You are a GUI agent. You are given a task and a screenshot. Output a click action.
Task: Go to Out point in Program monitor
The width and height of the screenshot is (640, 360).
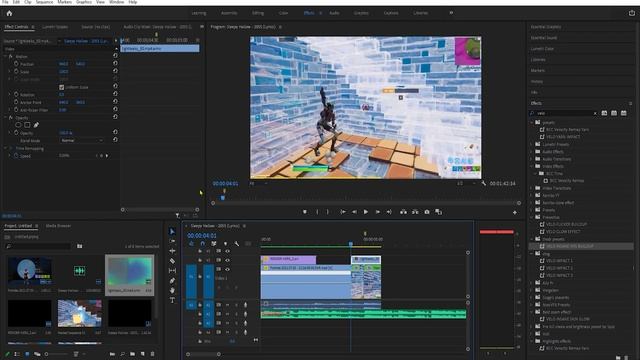coord(389,212)
